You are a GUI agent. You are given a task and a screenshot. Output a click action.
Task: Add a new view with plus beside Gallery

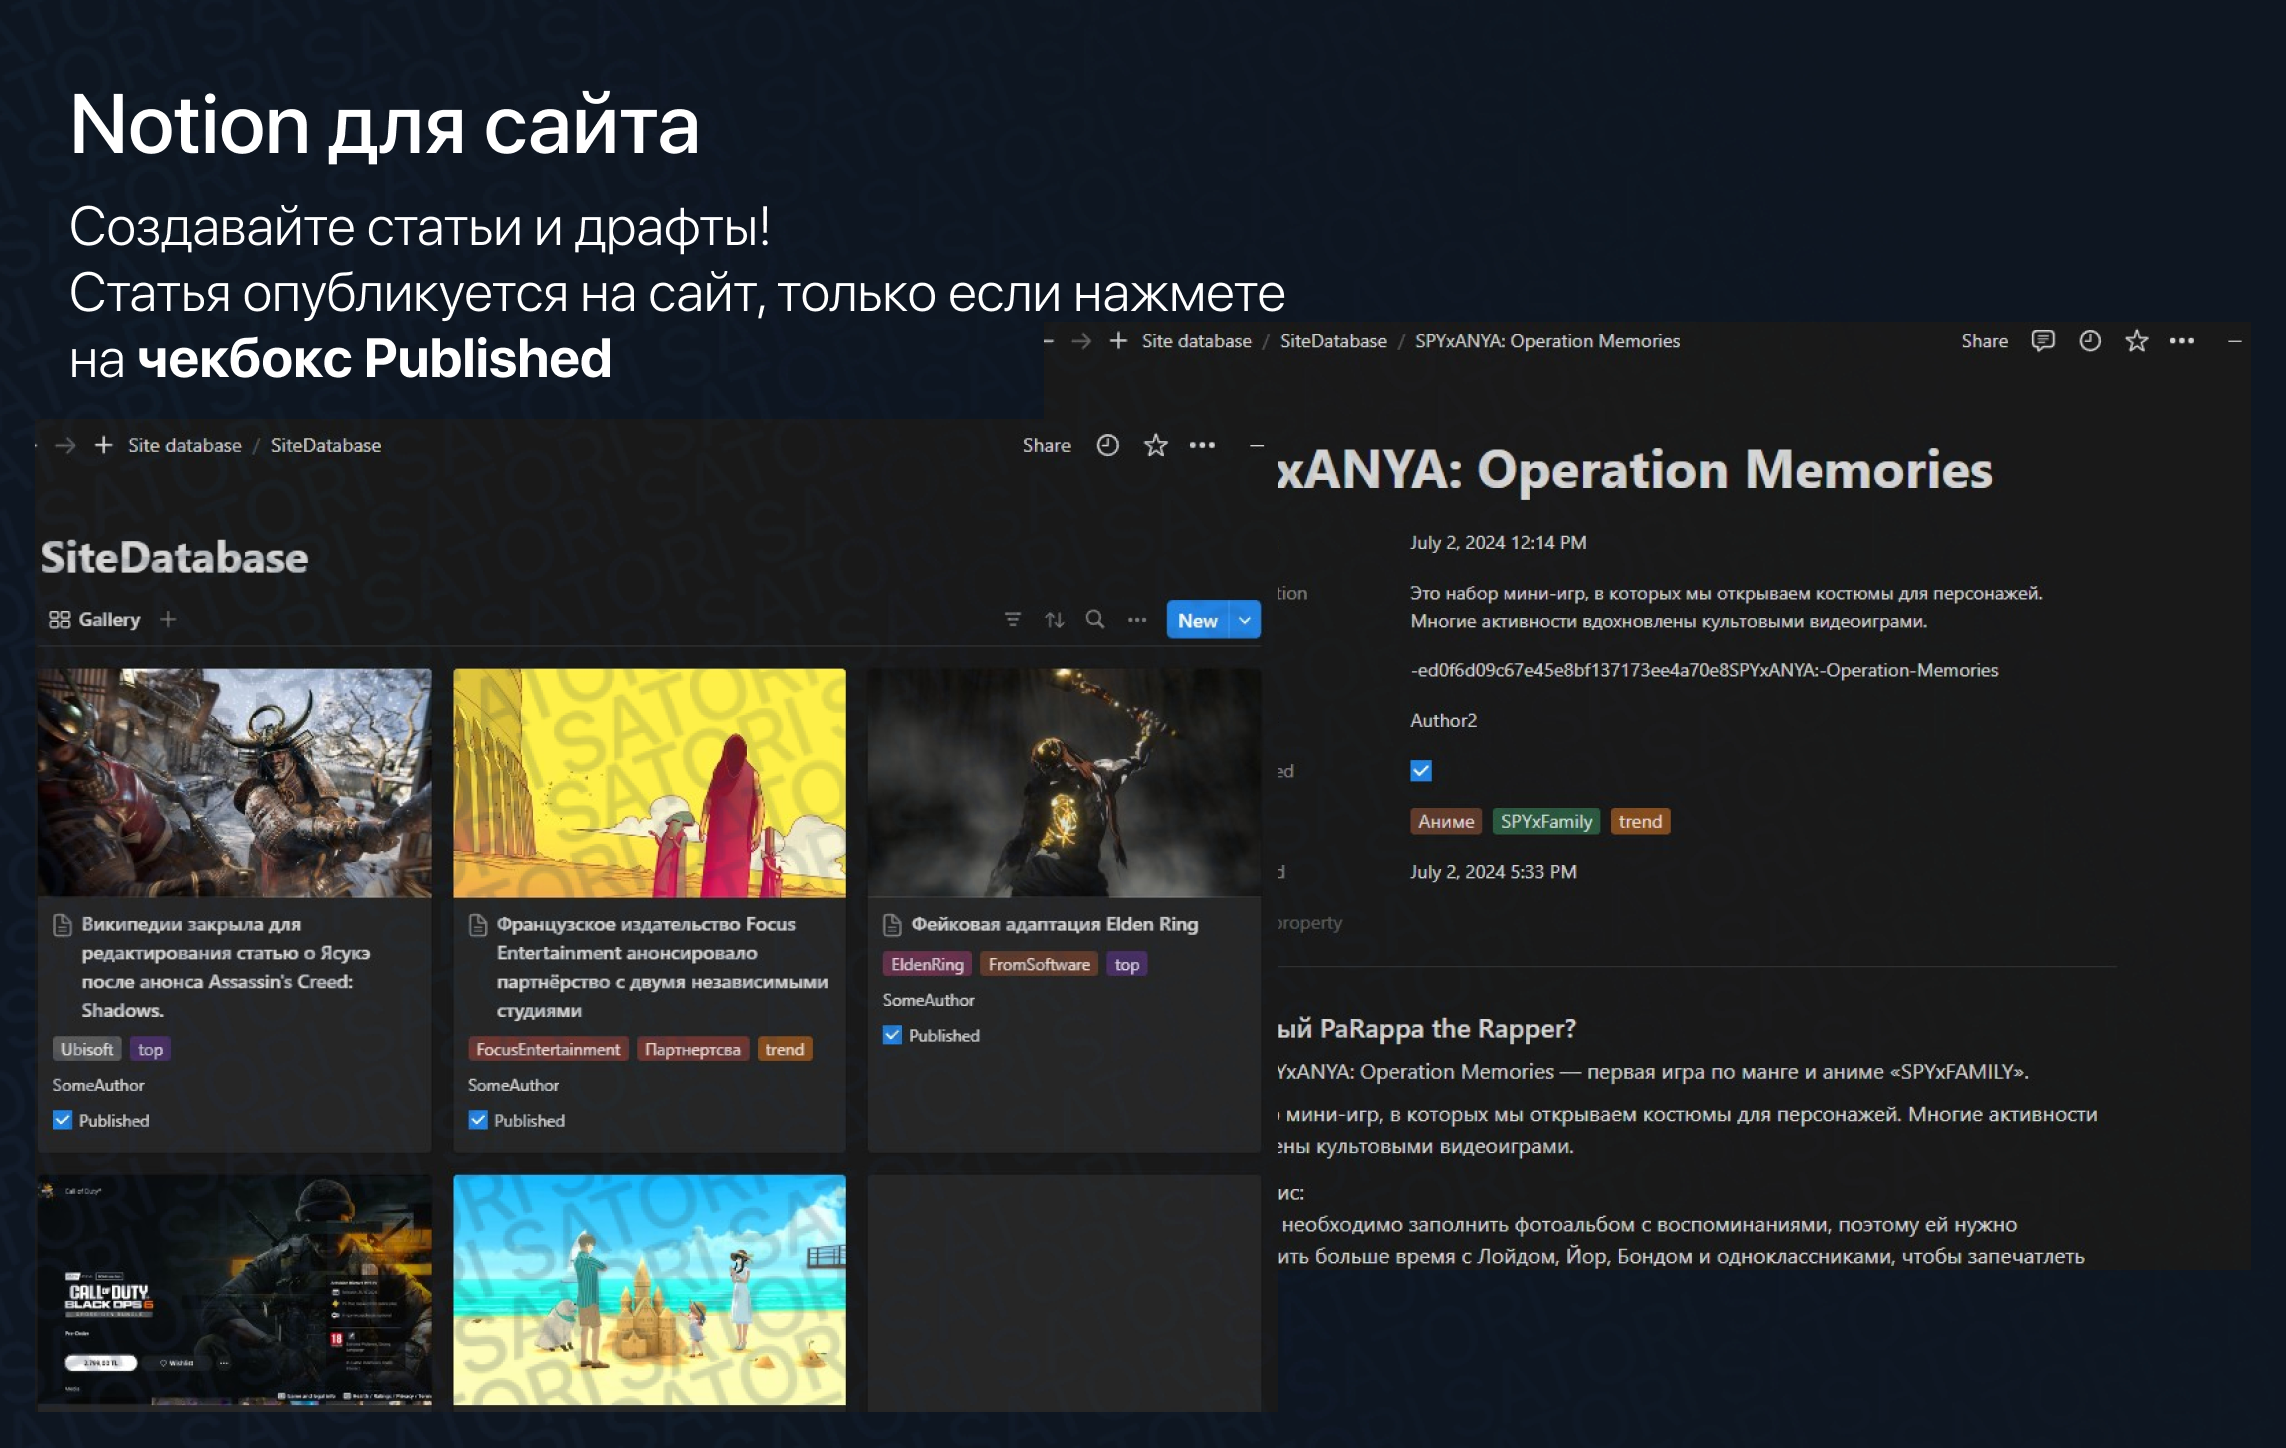[x=168, y=620]
